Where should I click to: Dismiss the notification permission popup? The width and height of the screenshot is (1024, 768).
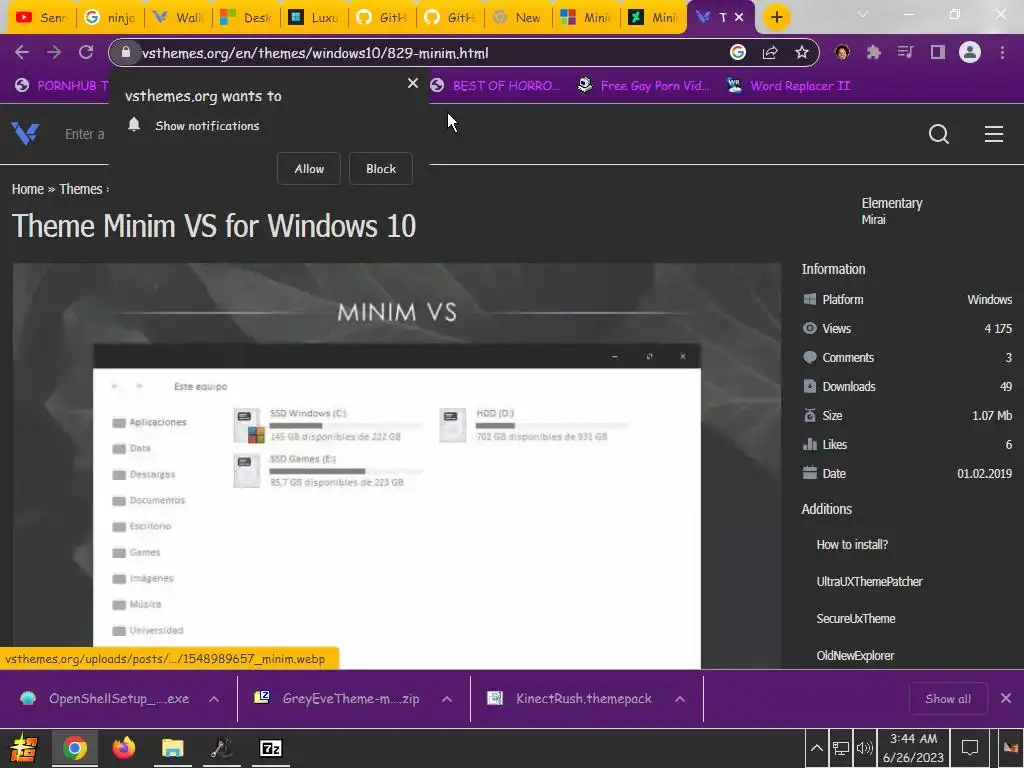pyautogui.click(x=413, y=83)
